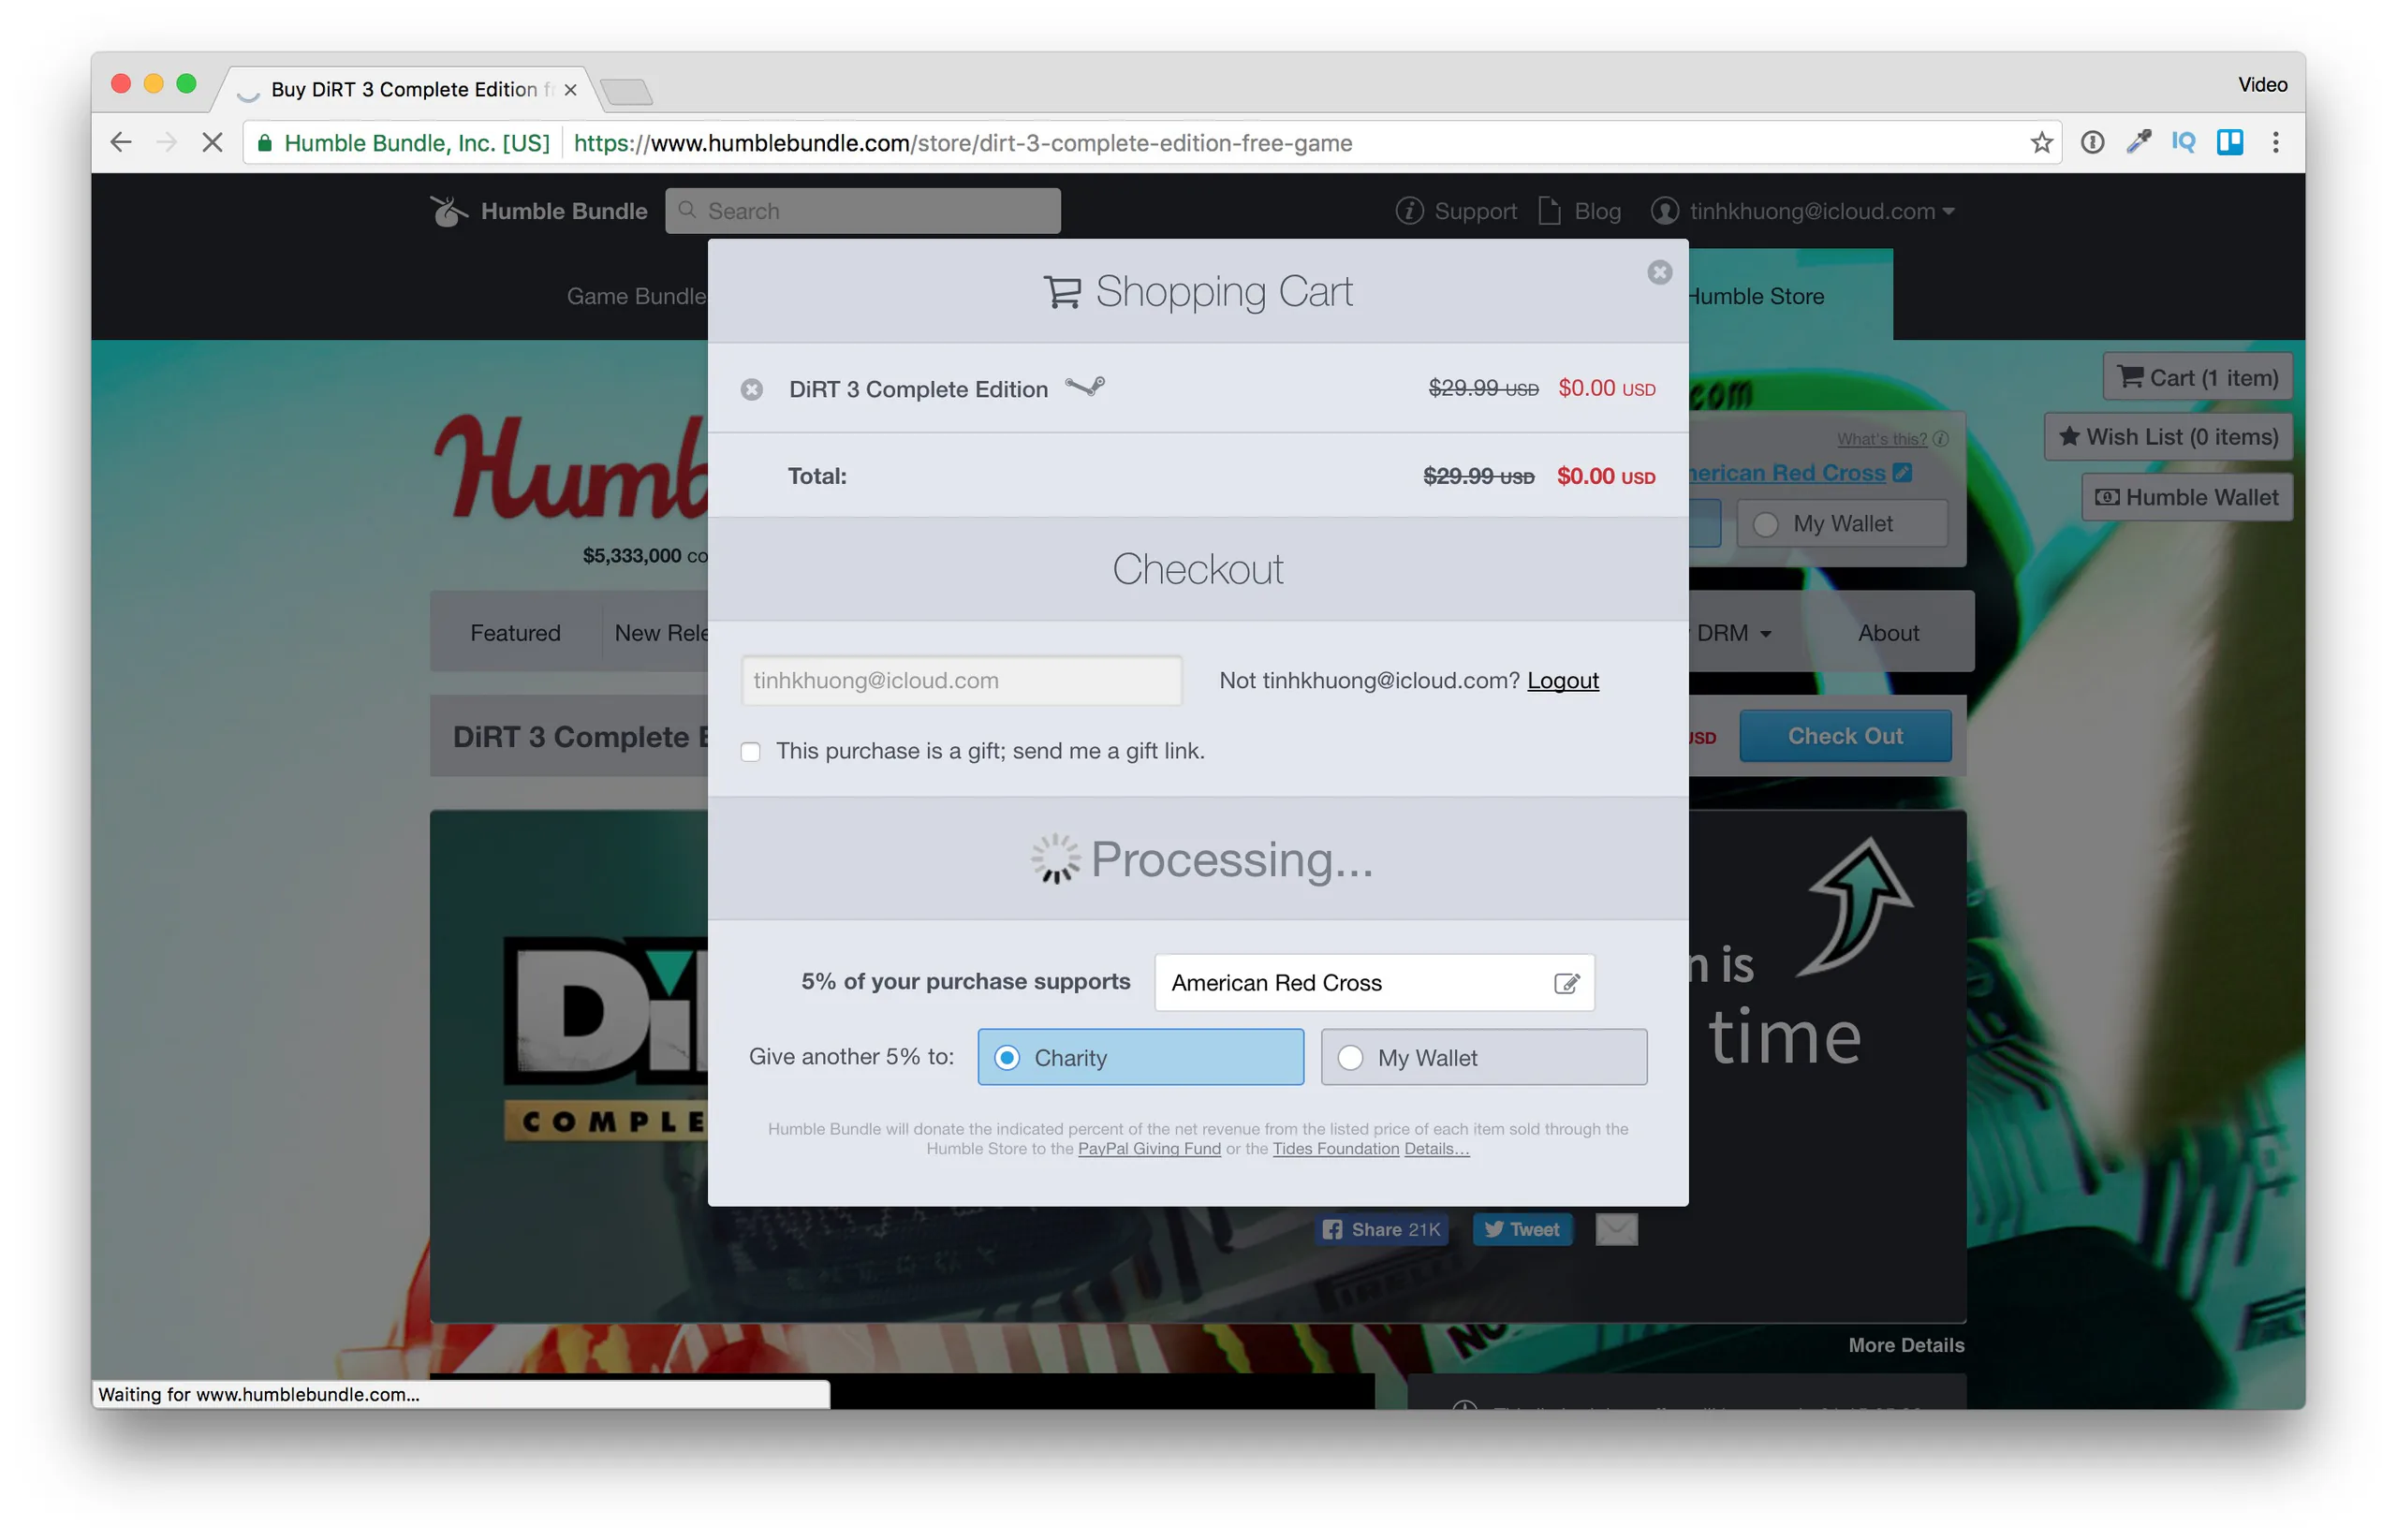
Task: Click the checkout email input field
Action: pyautogui.click(x=961, y=681)
